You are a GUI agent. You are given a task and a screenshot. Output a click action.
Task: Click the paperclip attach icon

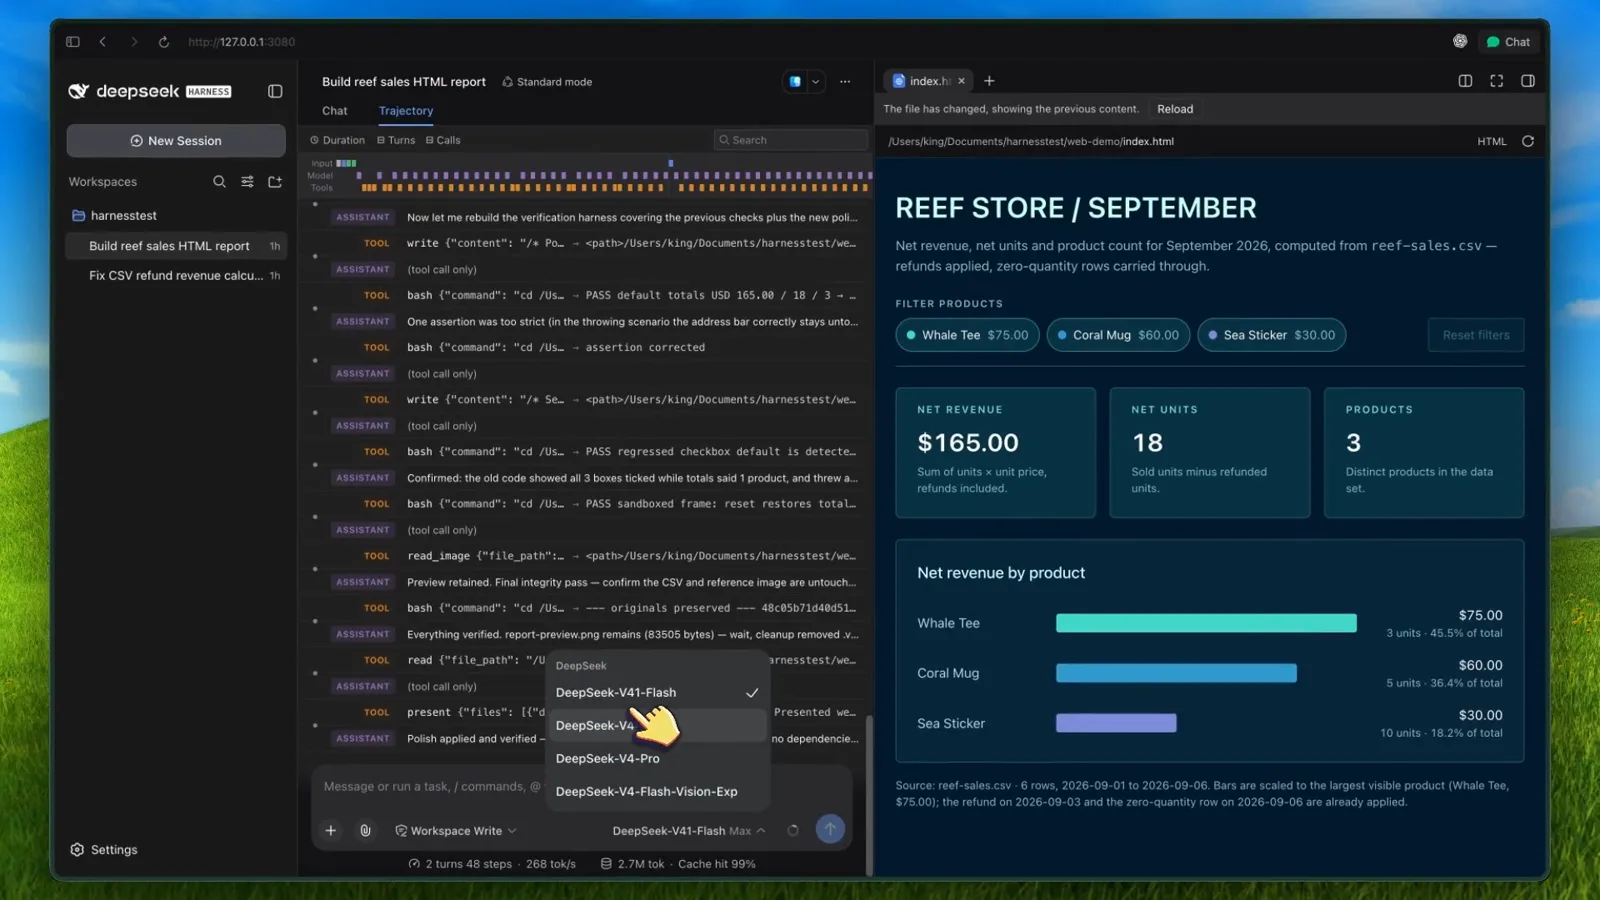click(365, 830)
